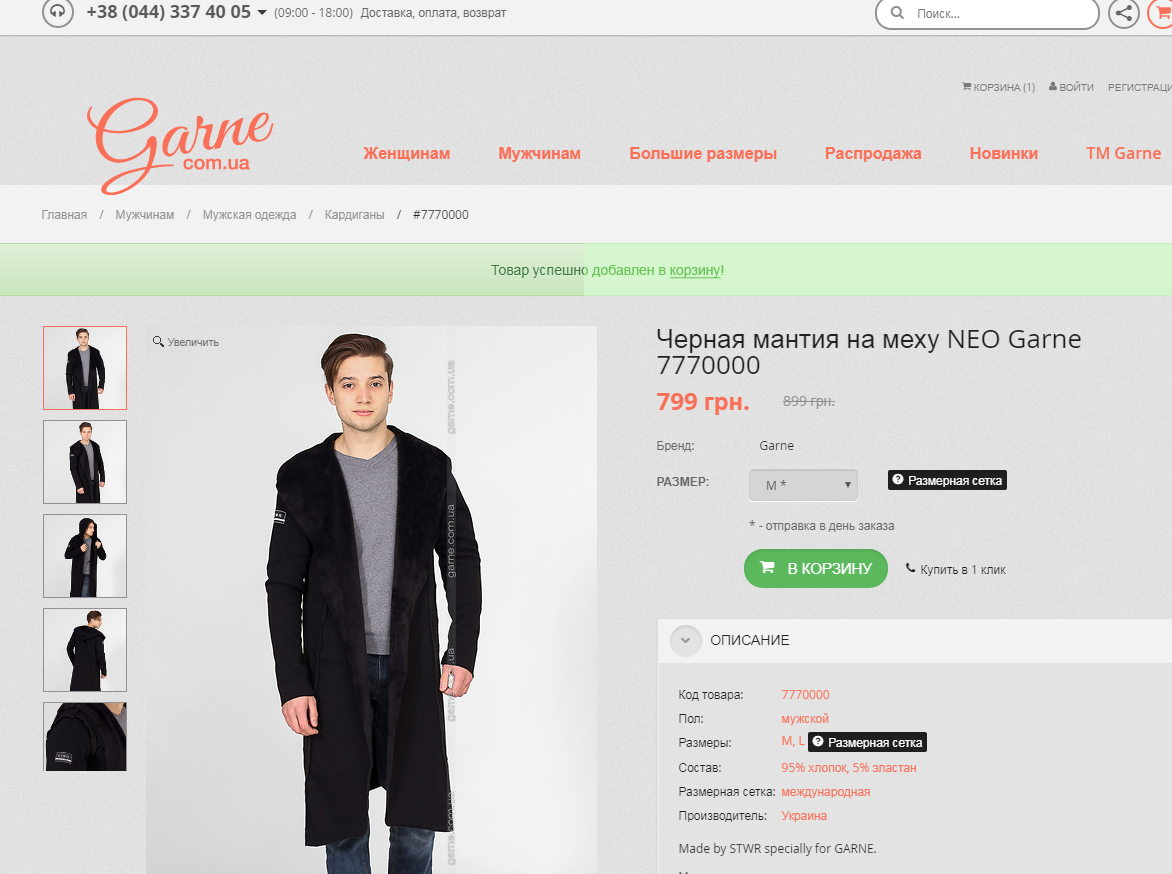Click into the Поиск search field
Screen dimensions: 1172x874
[1000, 14]
